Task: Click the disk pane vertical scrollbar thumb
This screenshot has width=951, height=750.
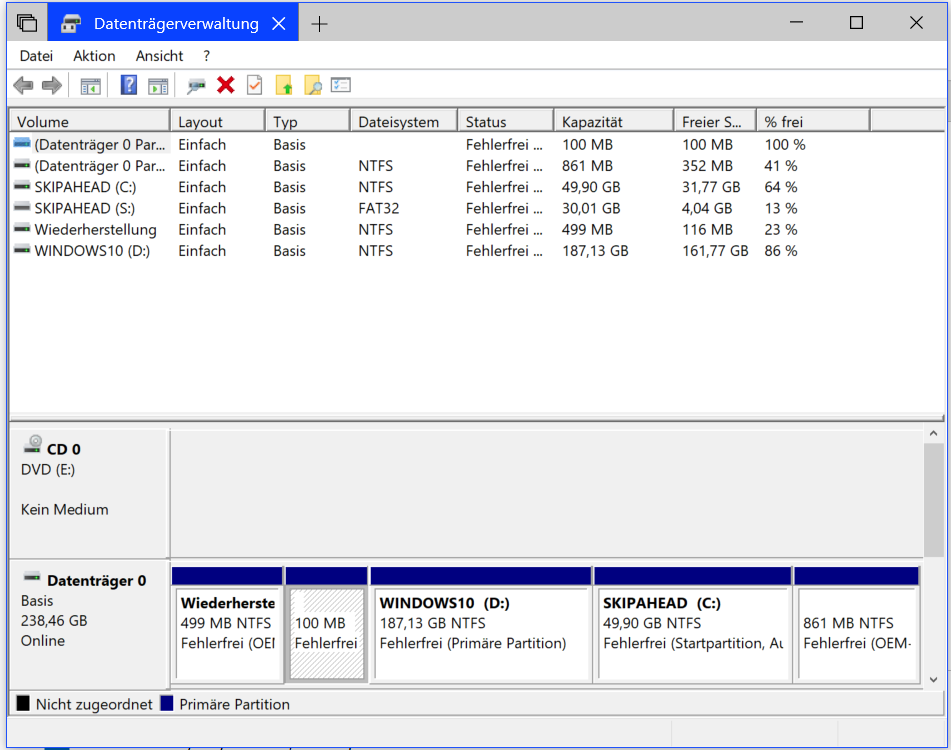Action: (x=933, y=500)
